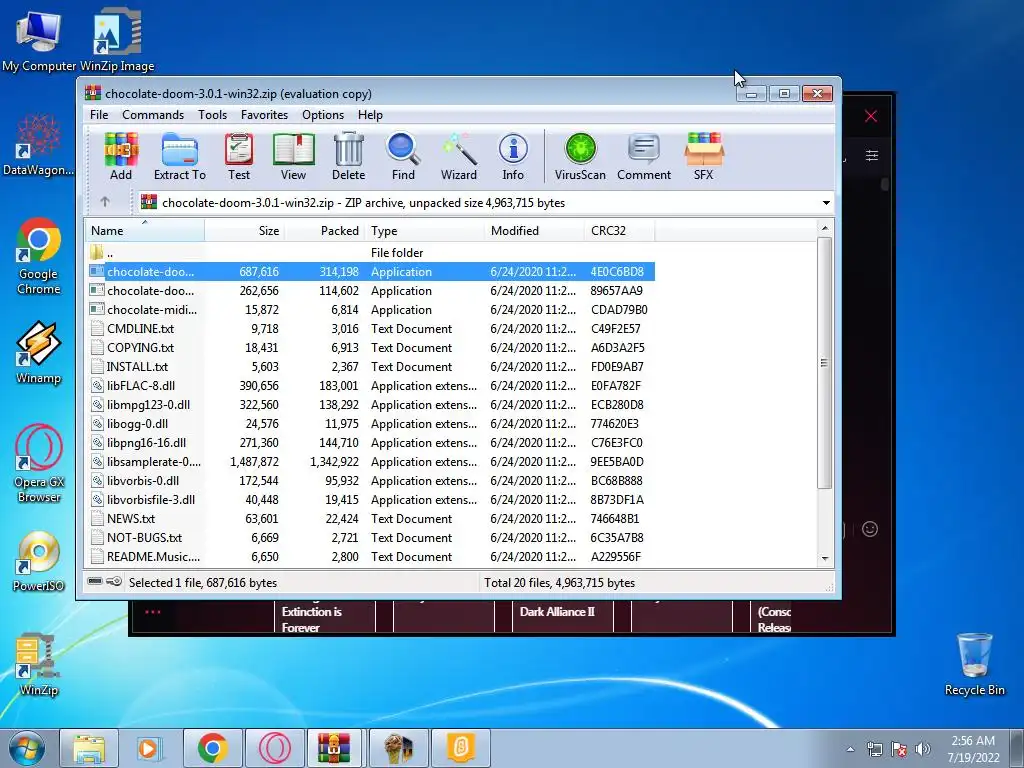The width and height of the screenshot is (1024, 768).
Task: Open the File menu
Action: coord(99,115)
